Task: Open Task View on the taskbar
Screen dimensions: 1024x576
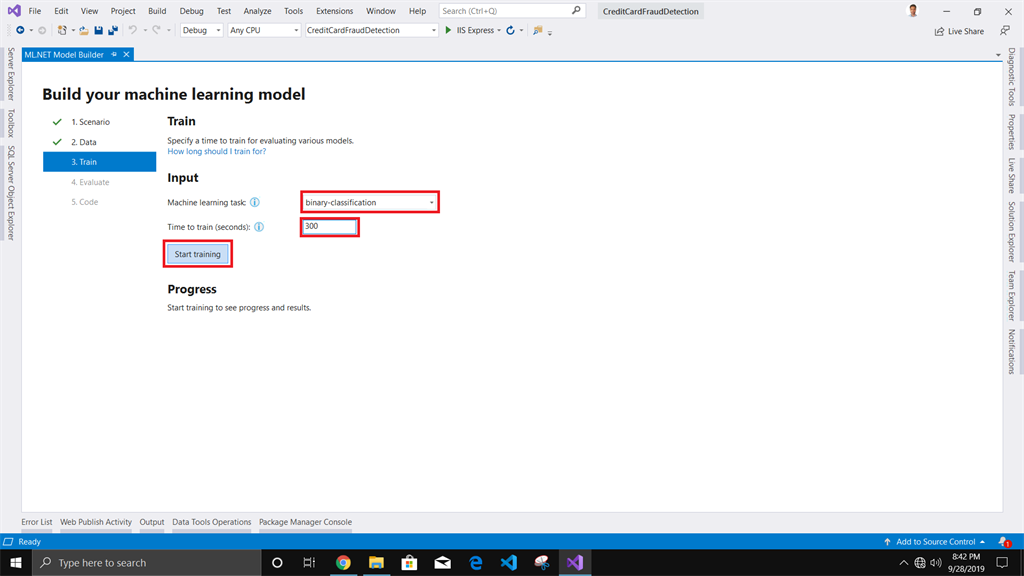Action: 310,562
